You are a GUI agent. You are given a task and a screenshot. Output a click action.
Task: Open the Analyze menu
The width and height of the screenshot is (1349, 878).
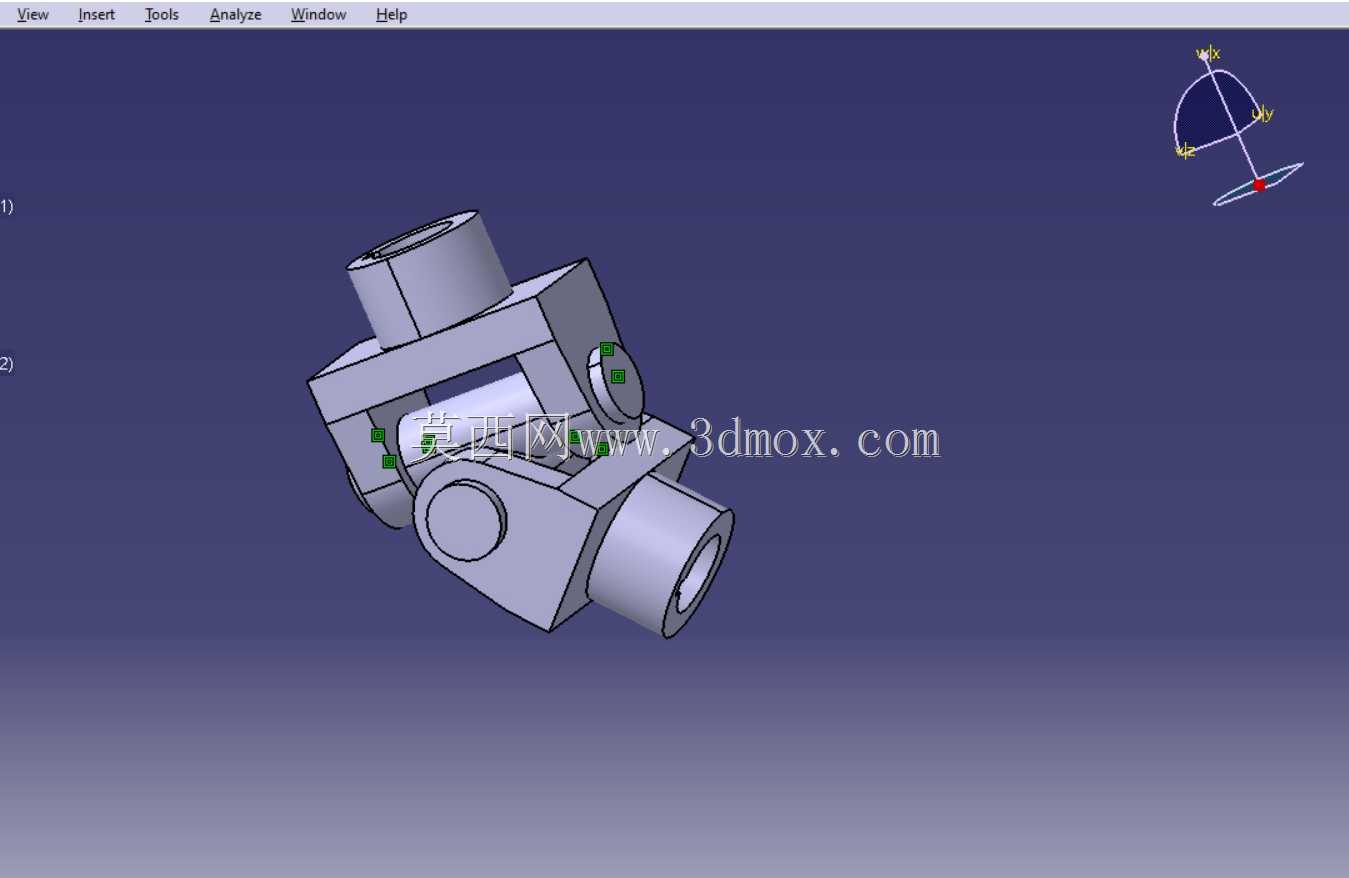[235, 14]
